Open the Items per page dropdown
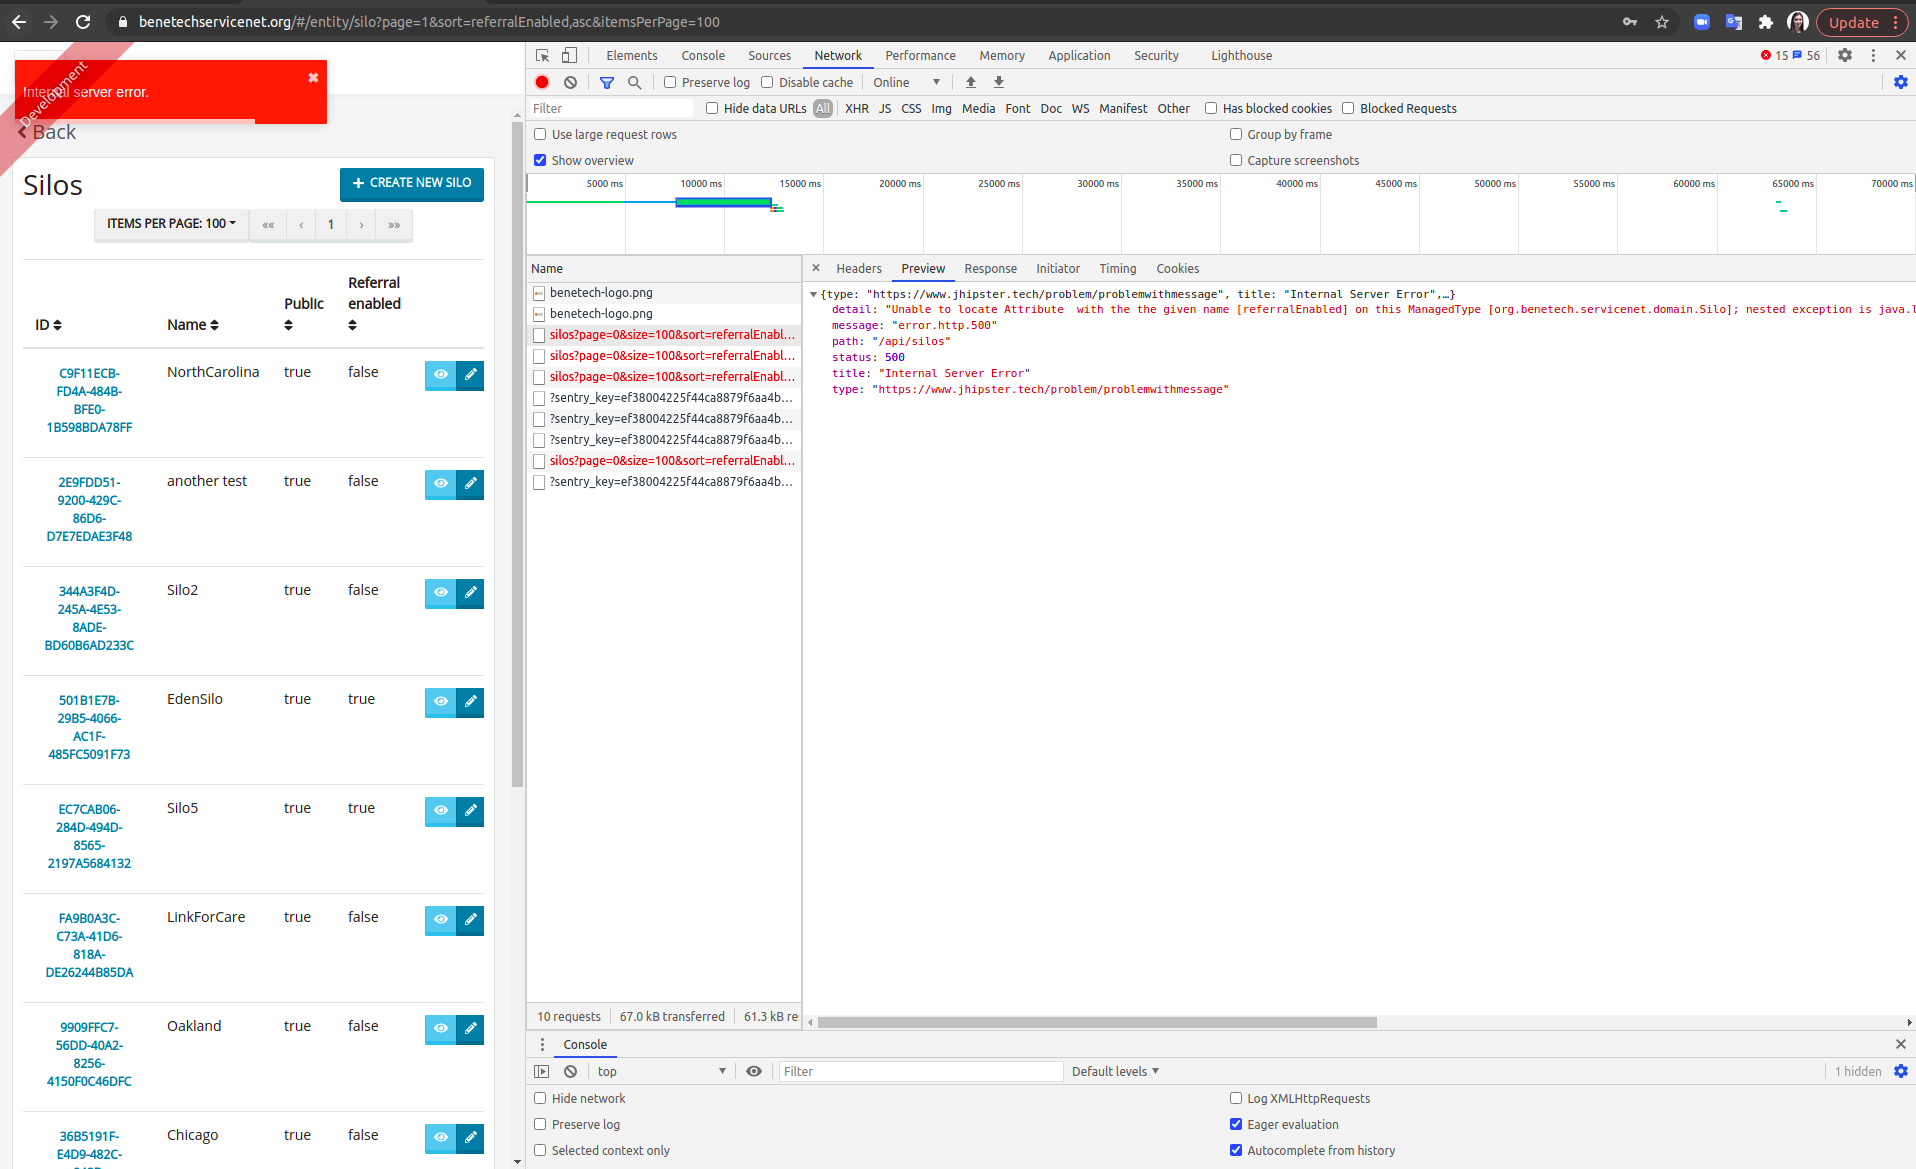The width and height of the screenshot is (1916, 1169). [170, 224]
